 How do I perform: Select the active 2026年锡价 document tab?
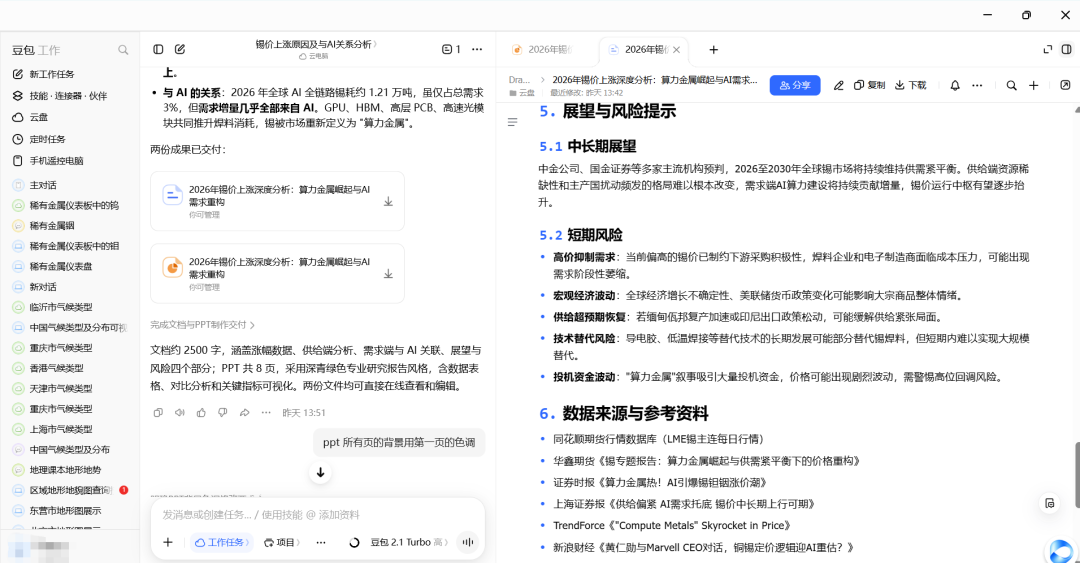641,50
